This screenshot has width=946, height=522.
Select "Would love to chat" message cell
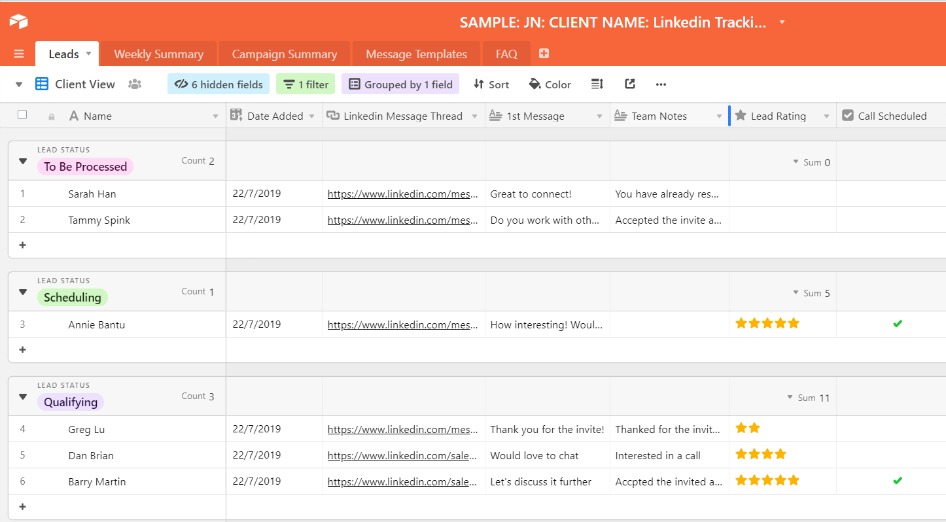[x=548, y=455]
